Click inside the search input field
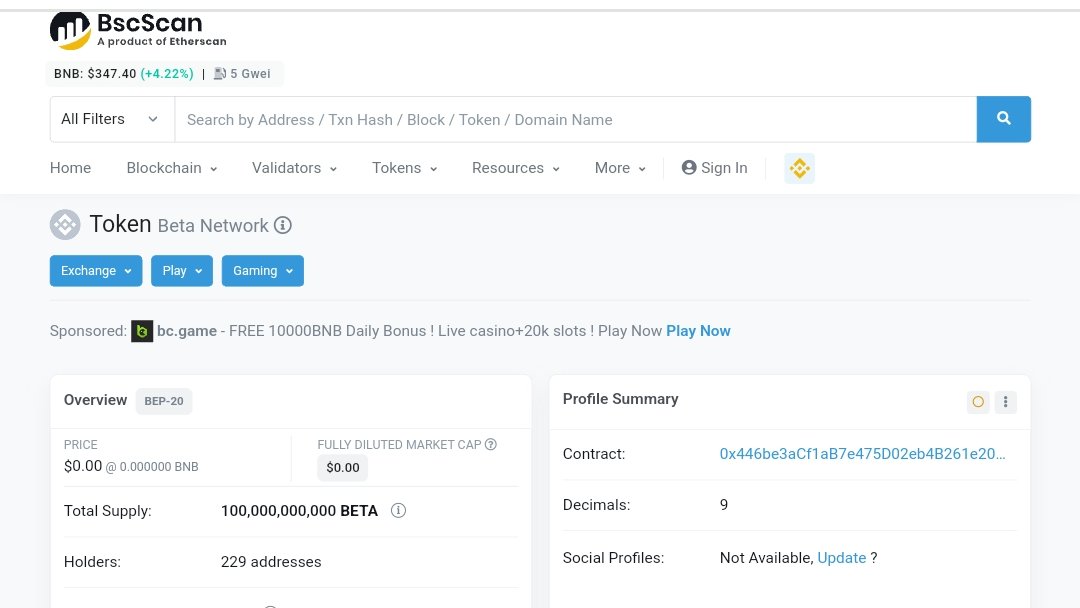Image resolution: width=1080 pixels, height=608 pixels. pos(500,118)
